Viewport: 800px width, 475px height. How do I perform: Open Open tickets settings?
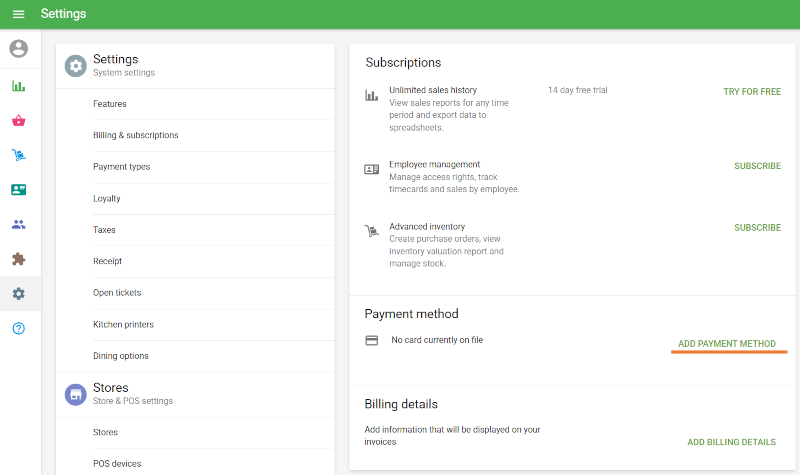tap(214, 293)
